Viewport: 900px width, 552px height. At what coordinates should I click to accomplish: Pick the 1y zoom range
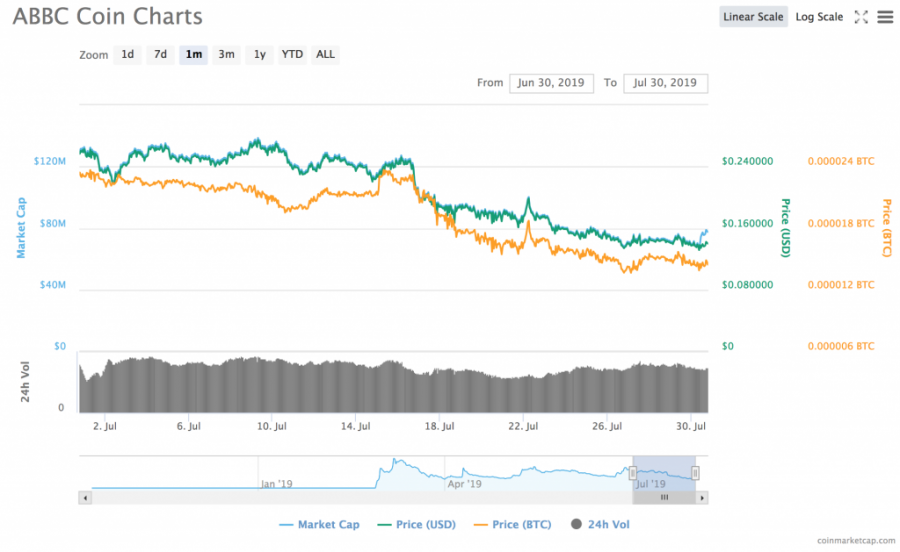click(x=259, y=55)
